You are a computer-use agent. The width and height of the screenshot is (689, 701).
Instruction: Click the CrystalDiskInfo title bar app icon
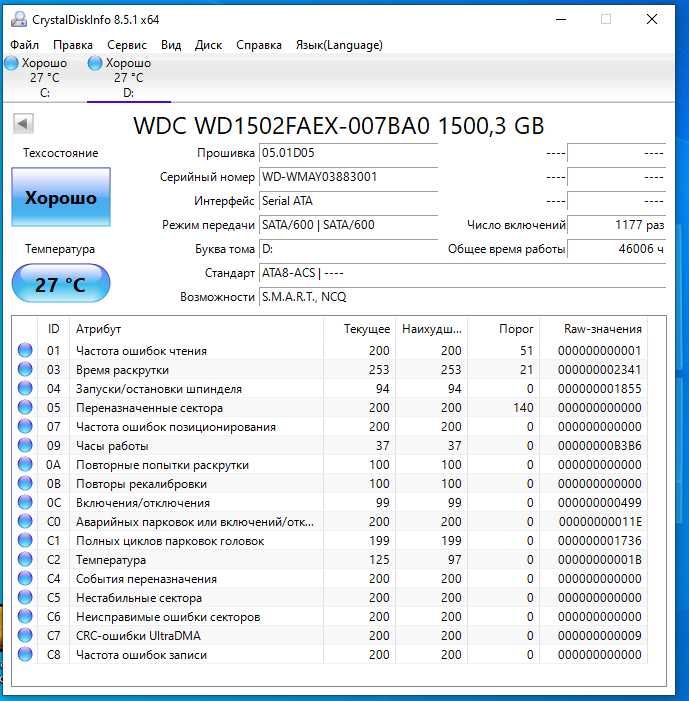coord(19,19)
